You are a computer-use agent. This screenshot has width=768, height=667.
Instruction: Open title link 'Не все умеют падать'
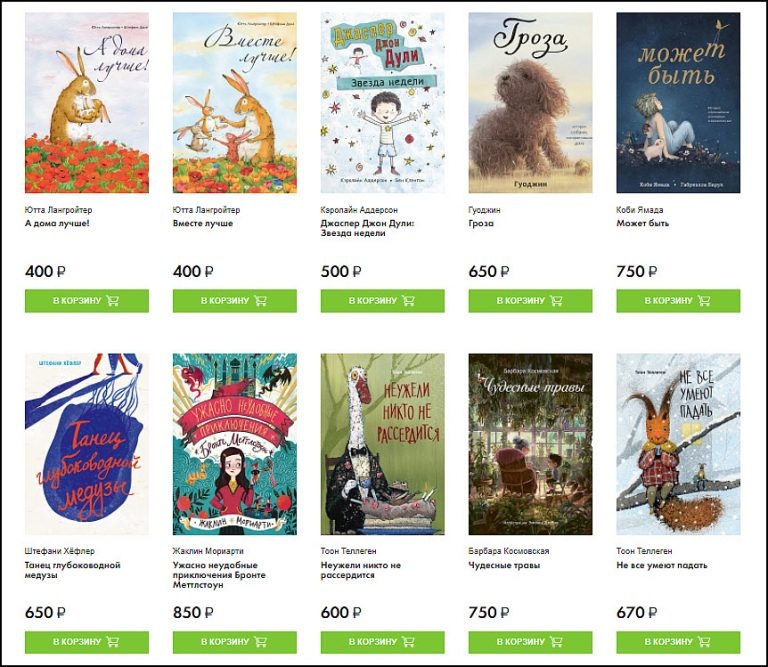pyautogui.click(x=662, y=565)
